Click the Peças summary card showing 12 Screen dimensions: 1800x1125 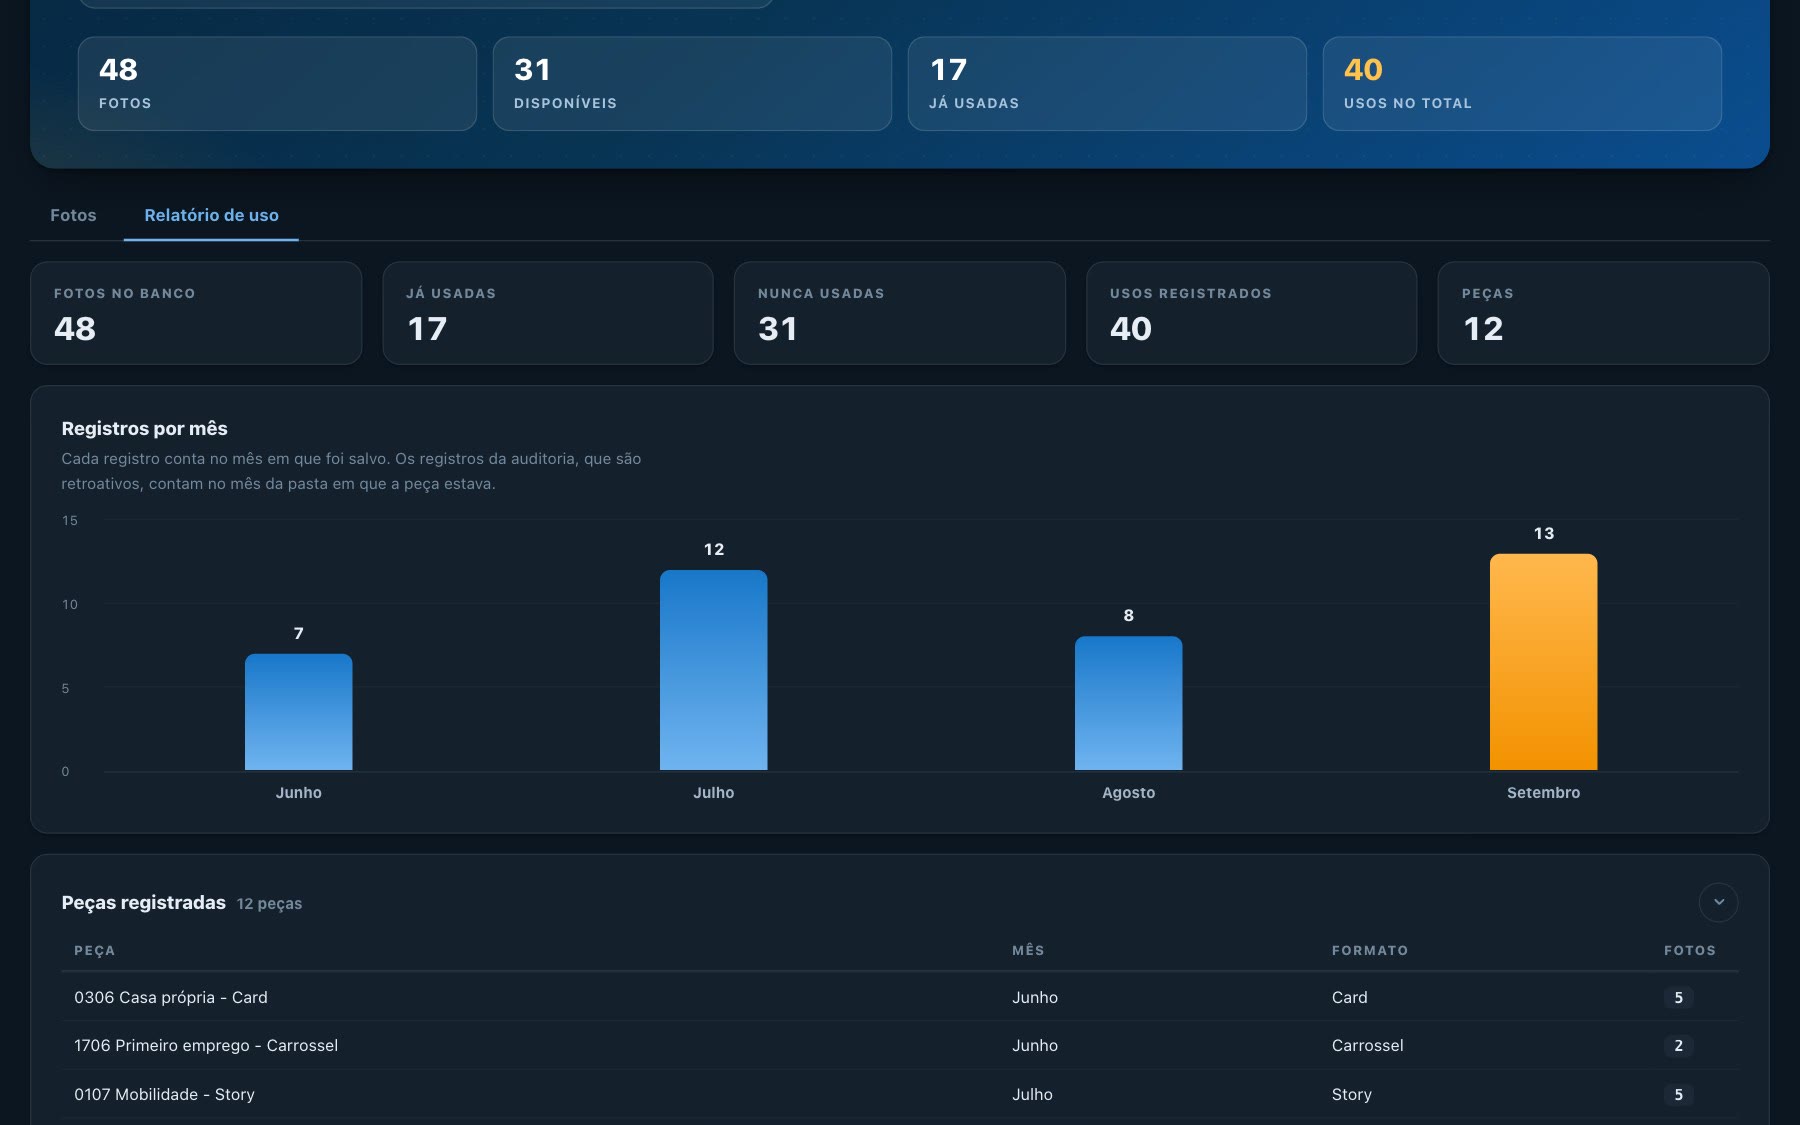1603,313
